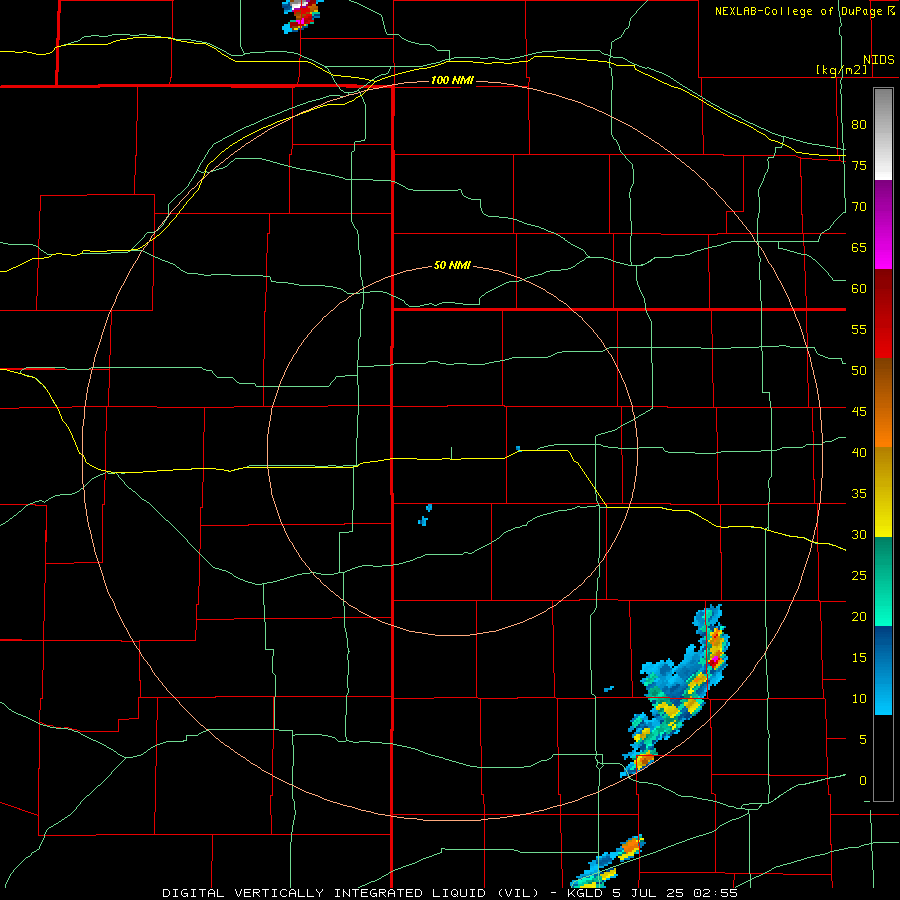Click the 35 value on color scale
Image resolution: width=900 pixels, height=900 pixels.
859,494
